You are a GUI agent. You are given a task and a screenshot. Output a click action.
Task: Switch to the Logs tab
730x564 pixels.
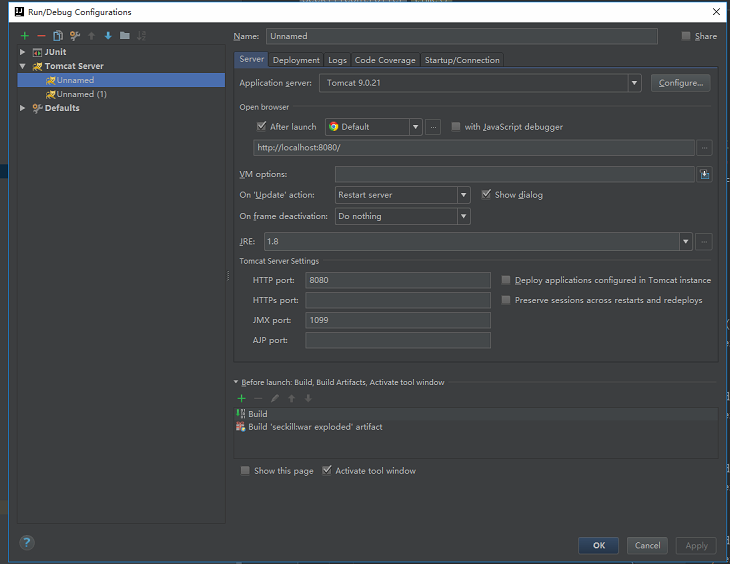click(337, 60)
